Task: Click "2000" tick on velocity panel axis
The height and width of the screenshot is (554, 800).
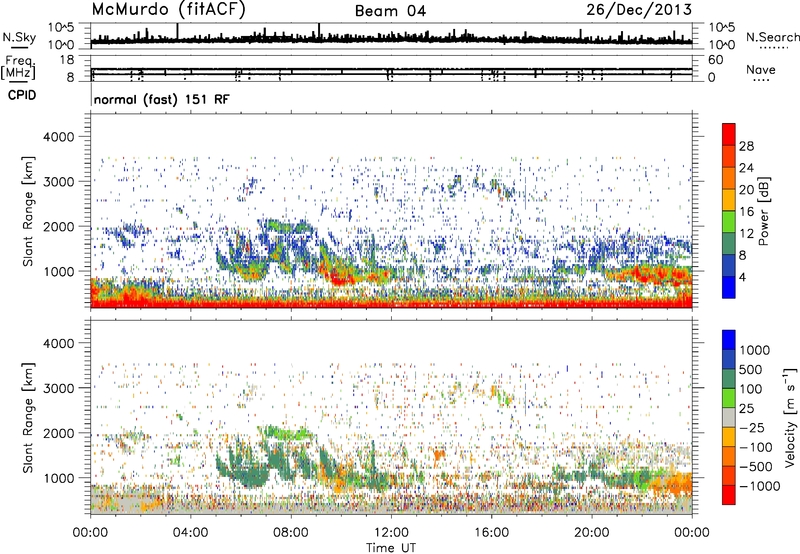Action: coord(59,434)
